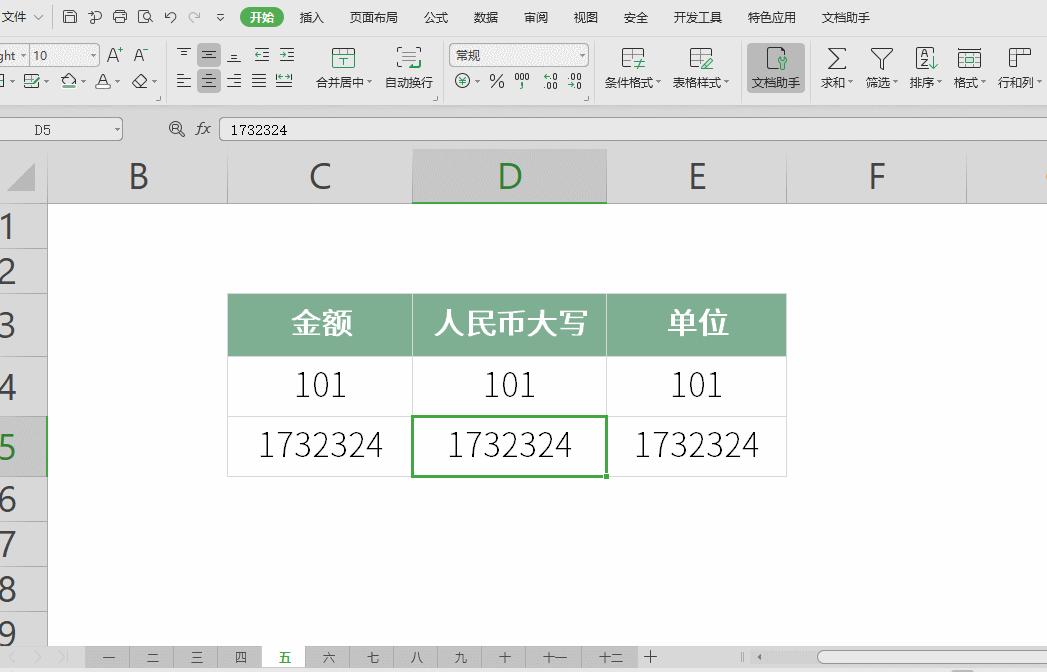Toggle 自动换行 text wrapping
This screenshot has width=1047, height=672.
tap(408, 67)
